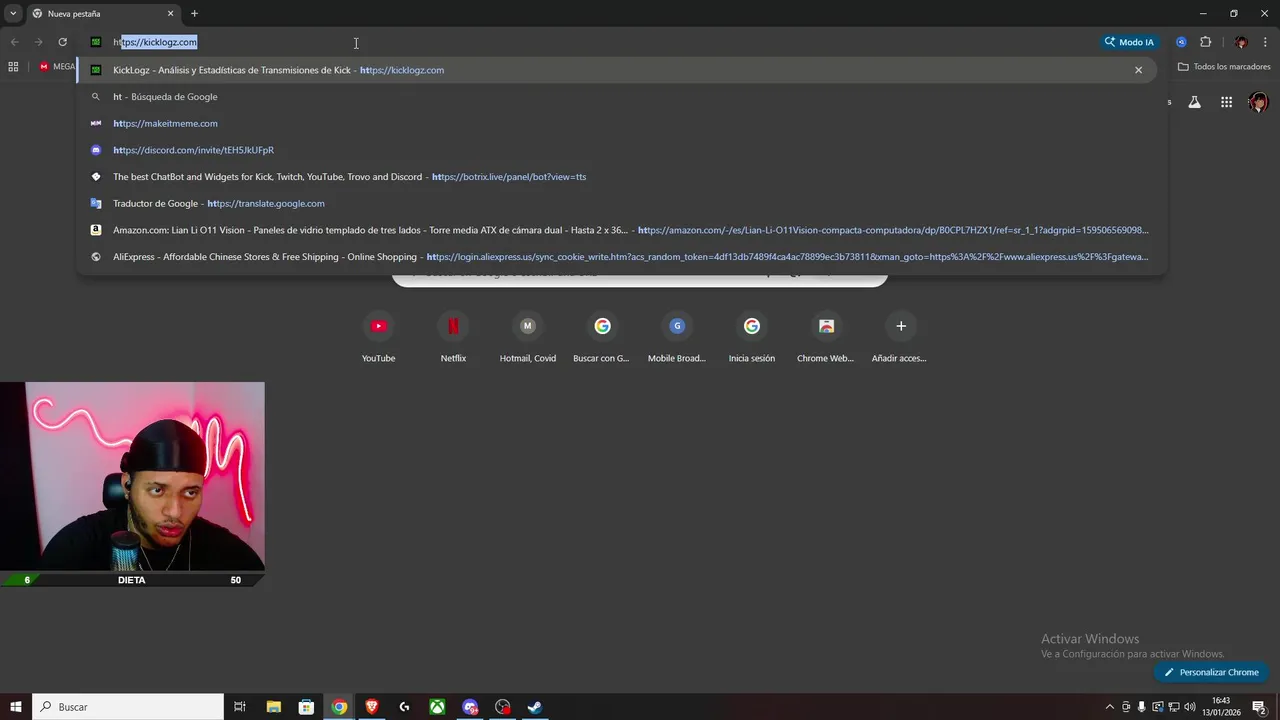
Task: Open YouTube shortcut tile
Action: 378,337
